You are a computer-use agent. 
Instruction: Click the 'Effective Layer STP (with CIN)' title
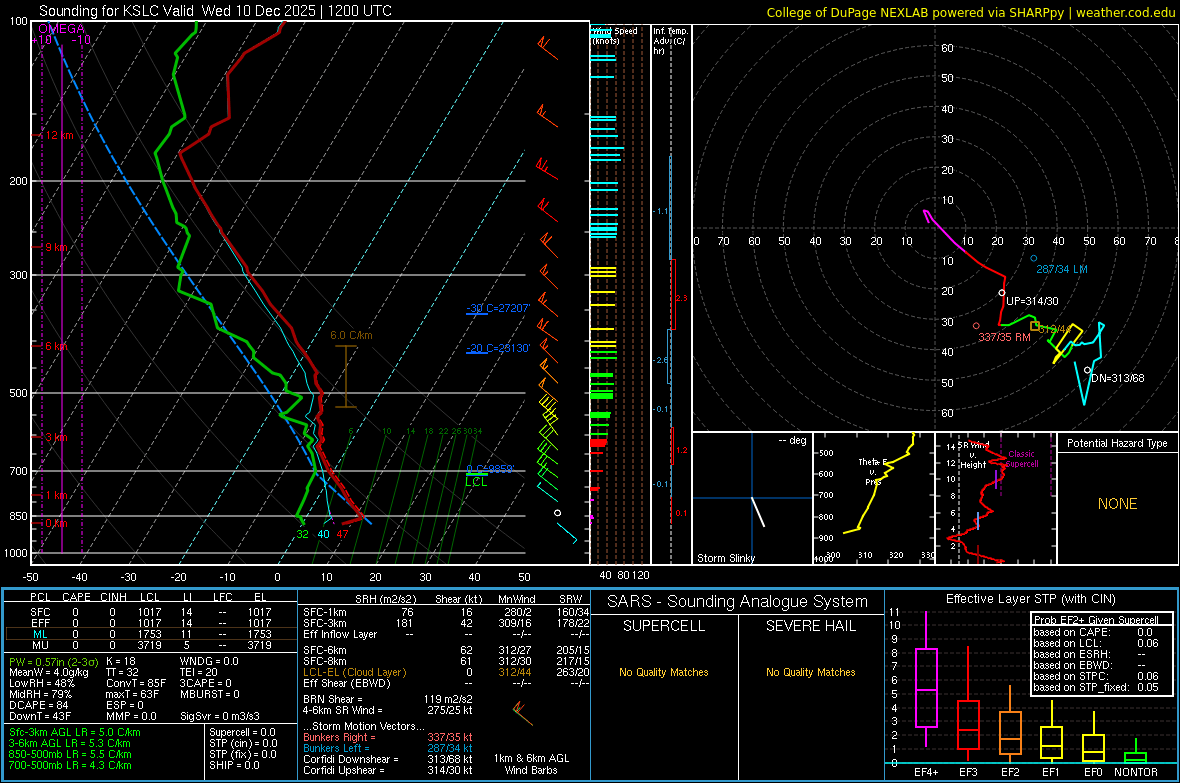tap(1030, 599)
